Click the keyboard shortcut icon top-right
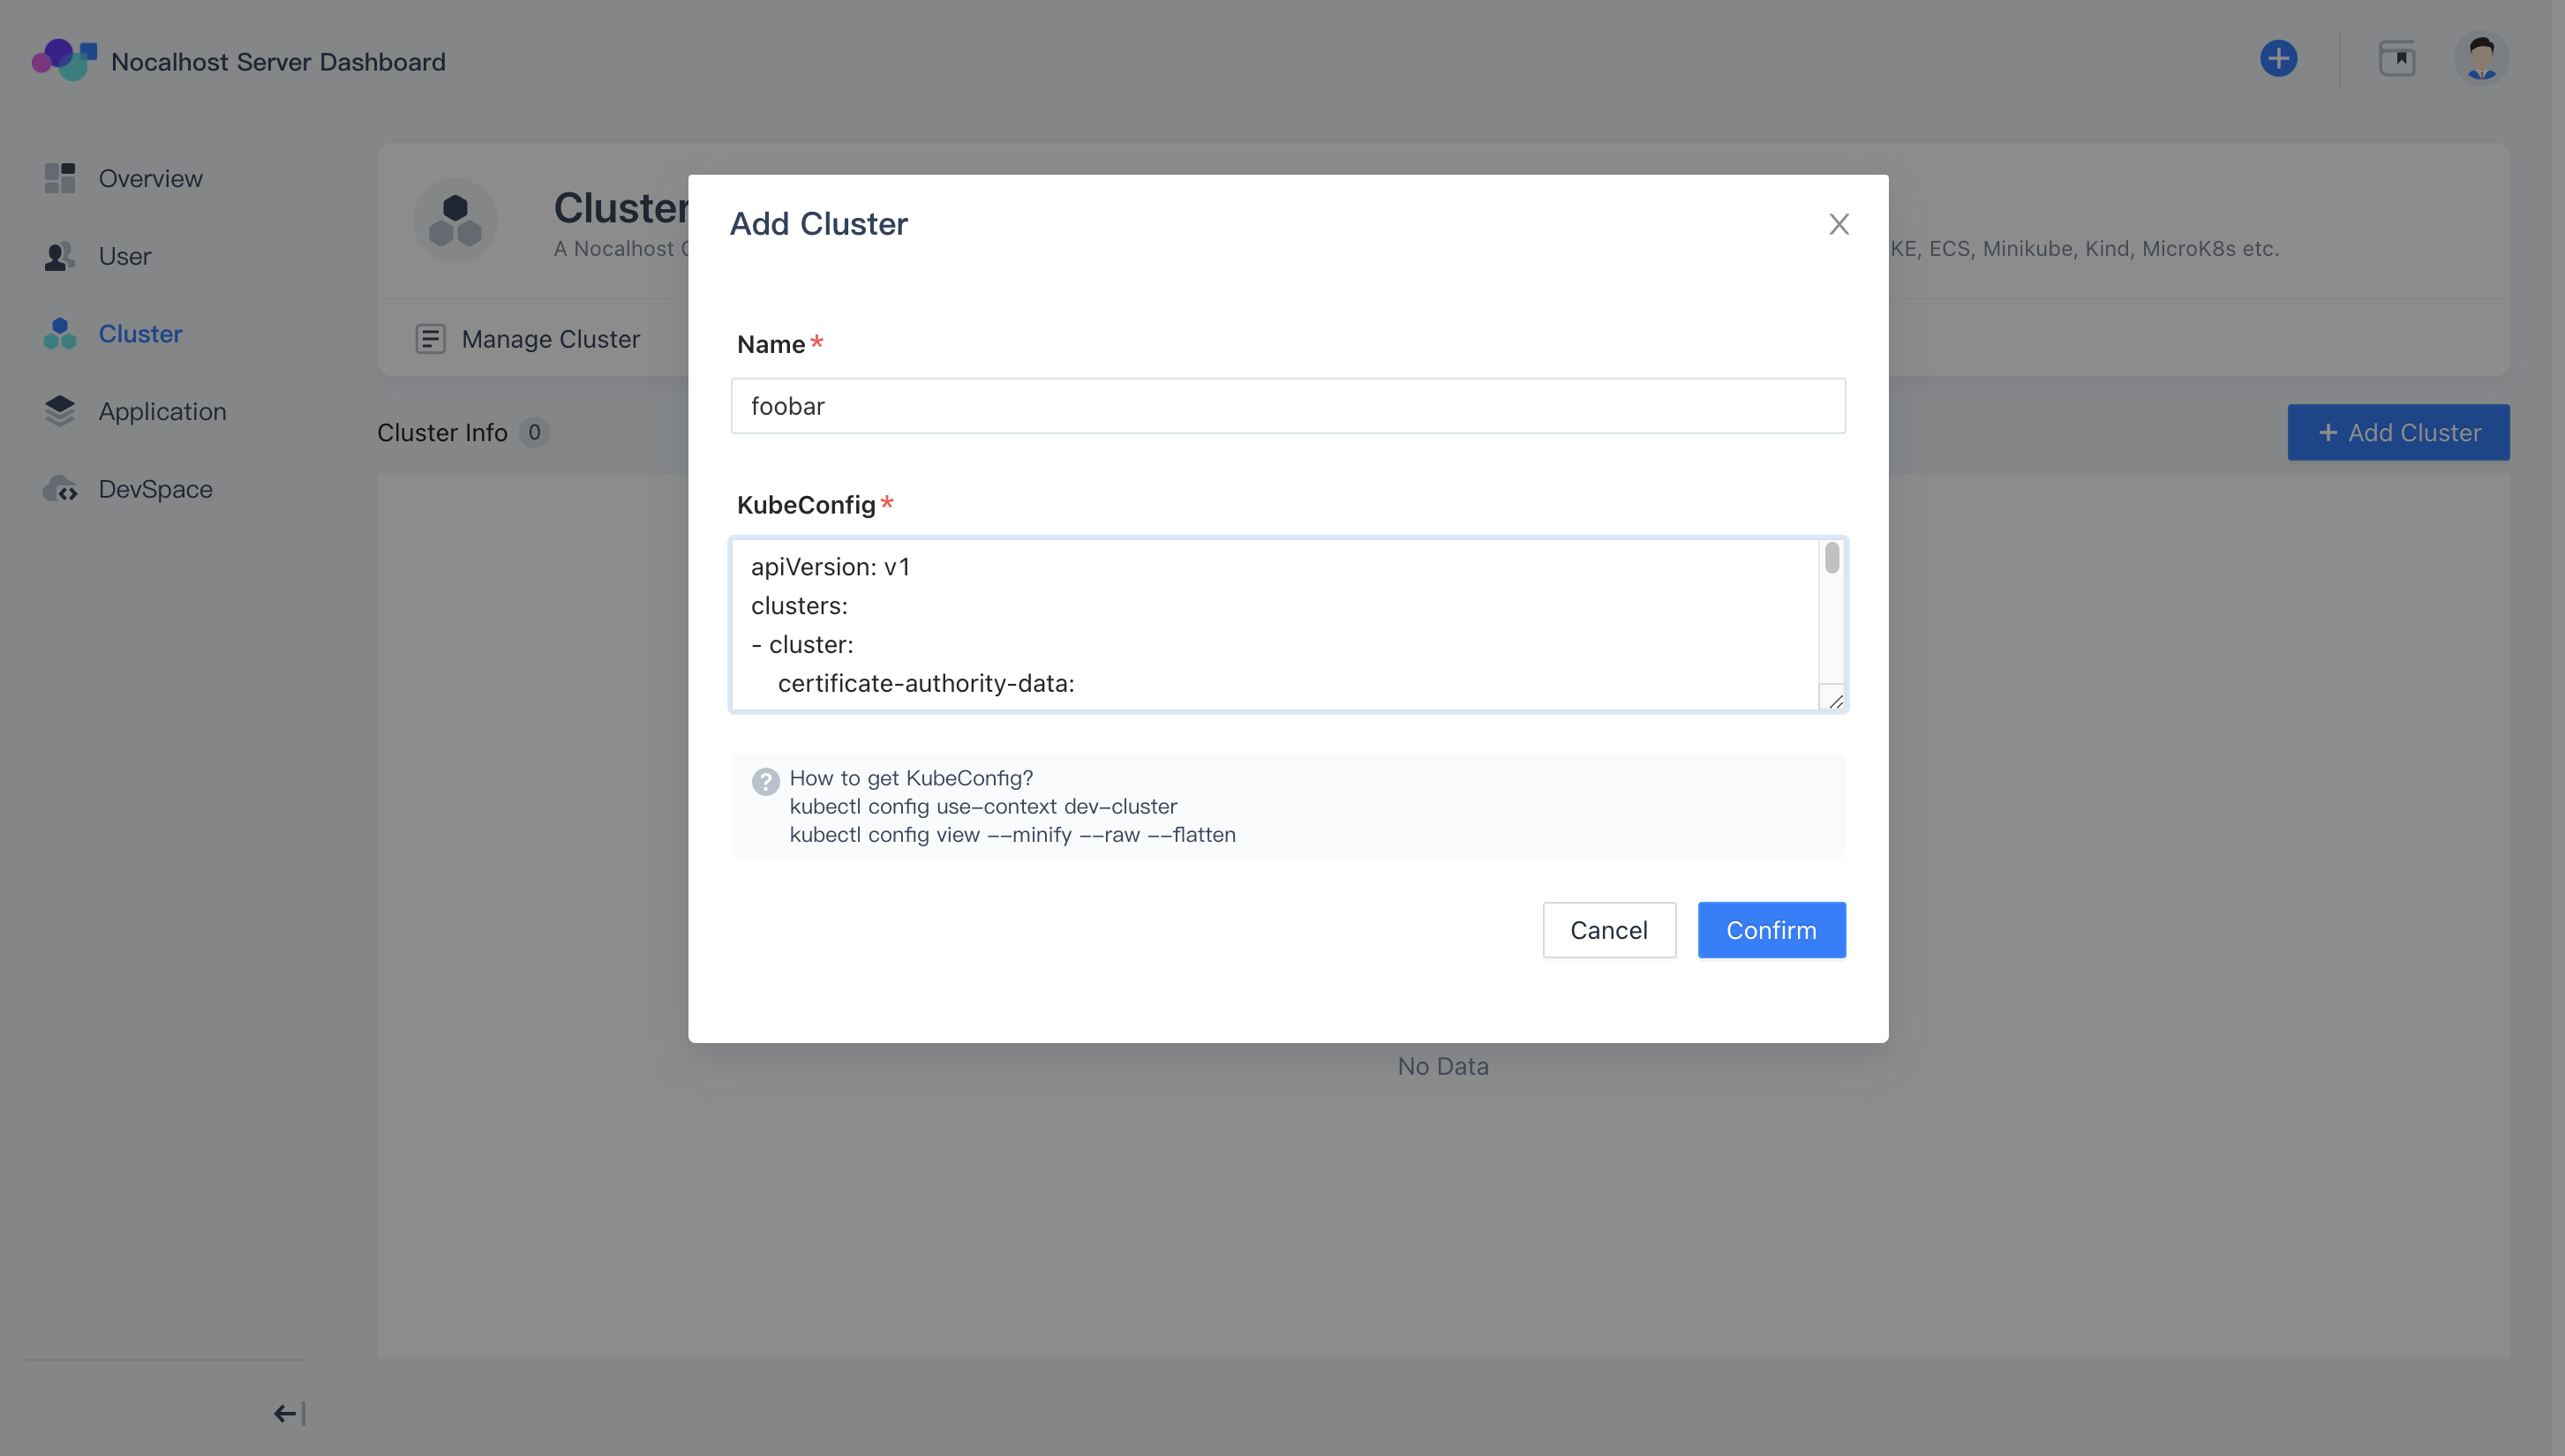2565x1456 pixels. coord(2396,58)
